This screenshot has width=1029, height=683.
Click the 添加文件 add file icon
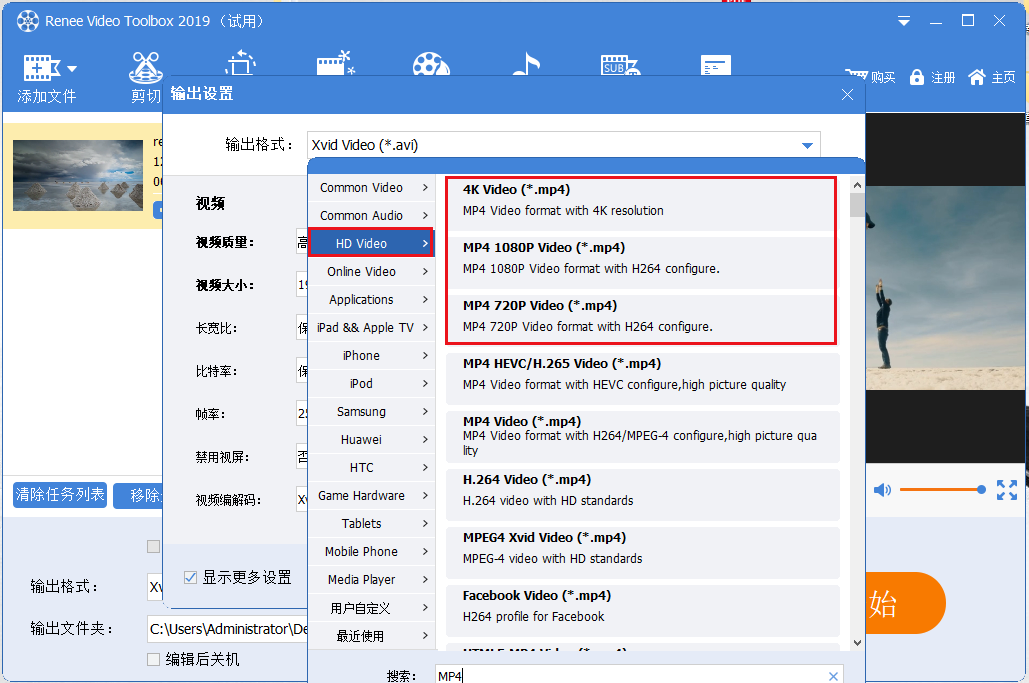(x=41, y=68)
